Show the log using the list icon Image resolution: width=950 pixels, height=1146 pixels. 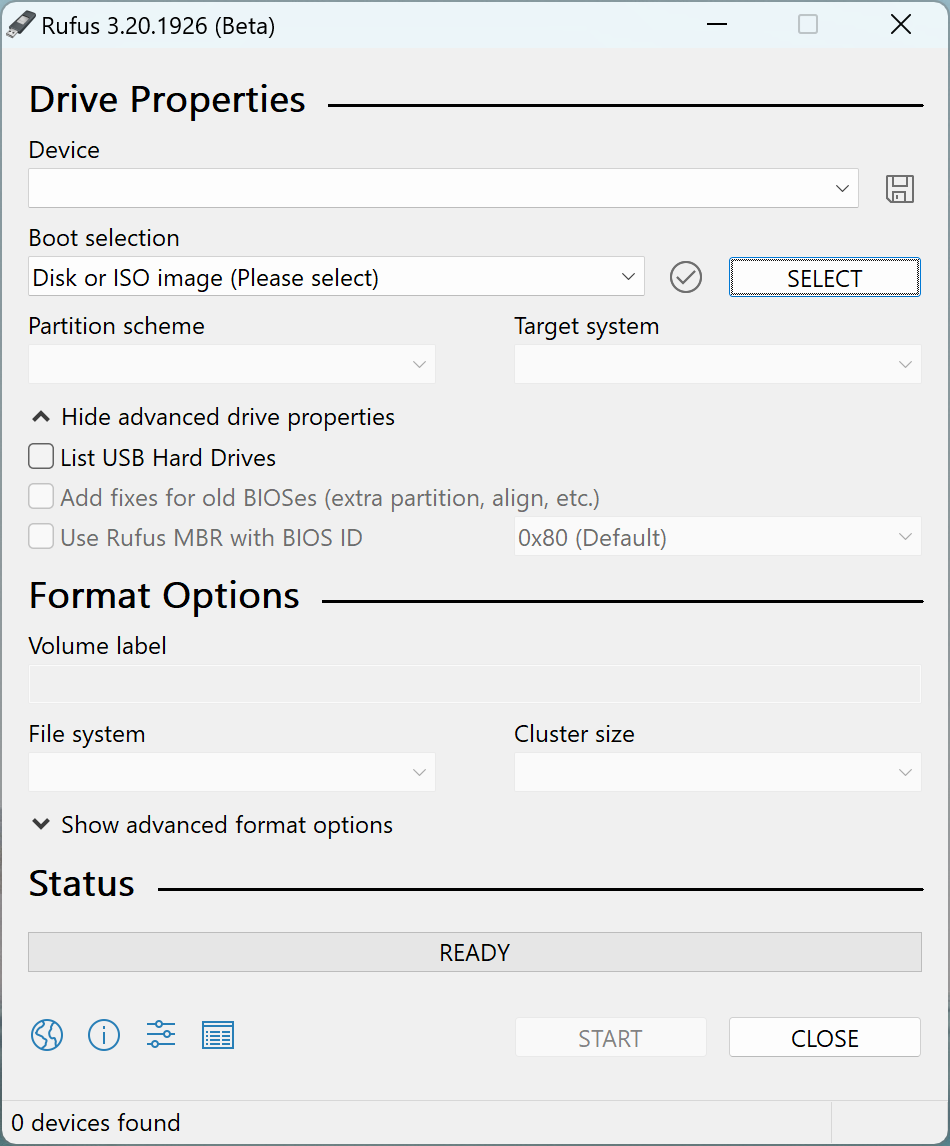218,1035
